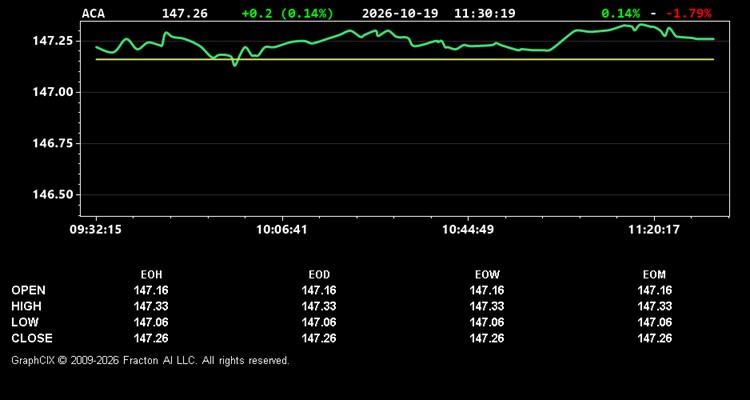Click the 09:32:15 time axis label
This screenshot has height=400, width=750.
(96, 230)
